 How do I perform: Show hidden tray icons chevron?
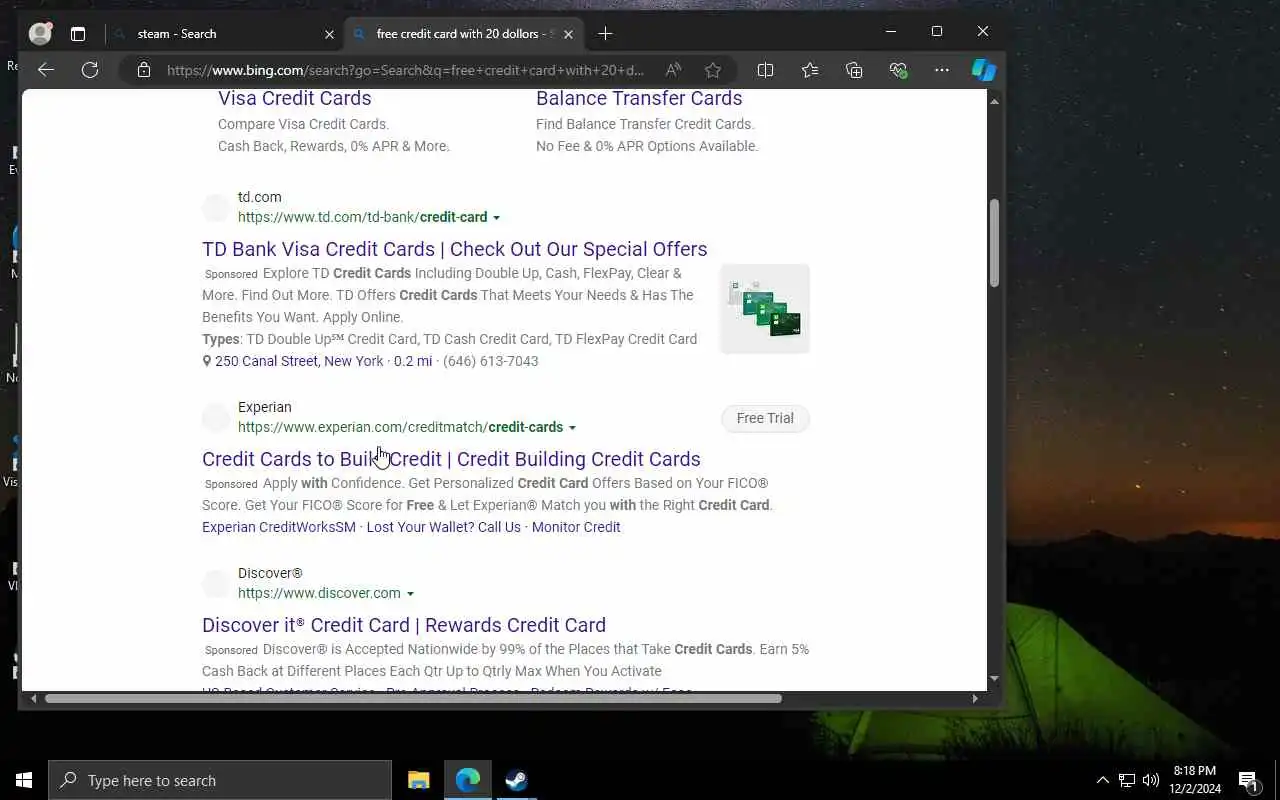(x=1103, y=780)
